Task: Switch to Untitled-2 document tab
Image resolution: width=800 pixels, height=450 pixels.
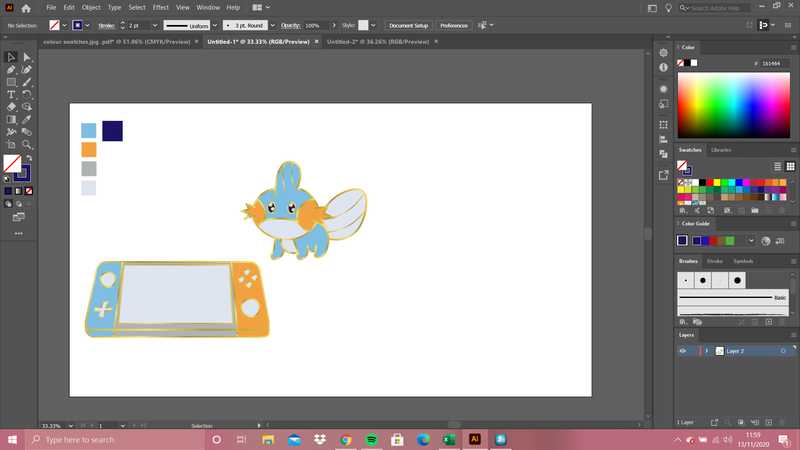Action: [x=378, y=42]
